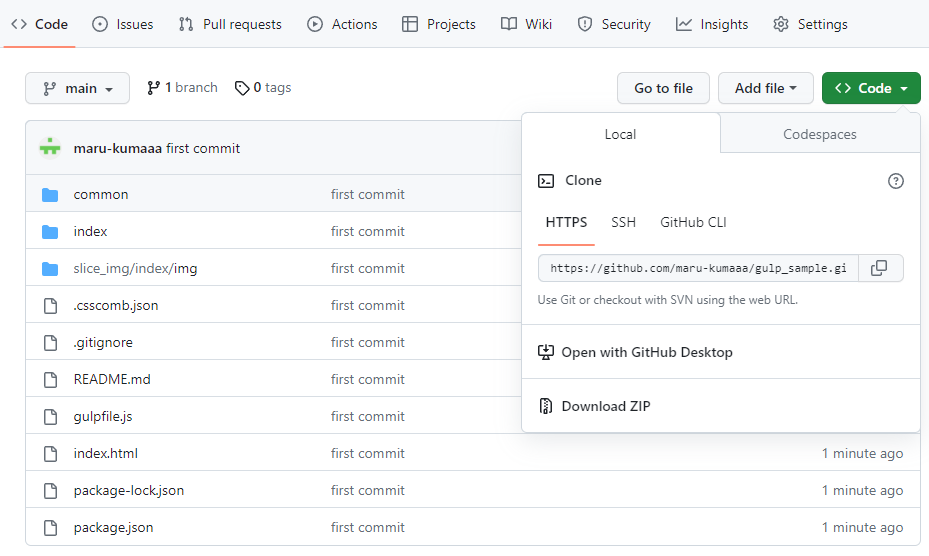The height and width of the screenshot is (556, 929).
Task: Click the package-lock.json file icon
Action: [50, 491]
